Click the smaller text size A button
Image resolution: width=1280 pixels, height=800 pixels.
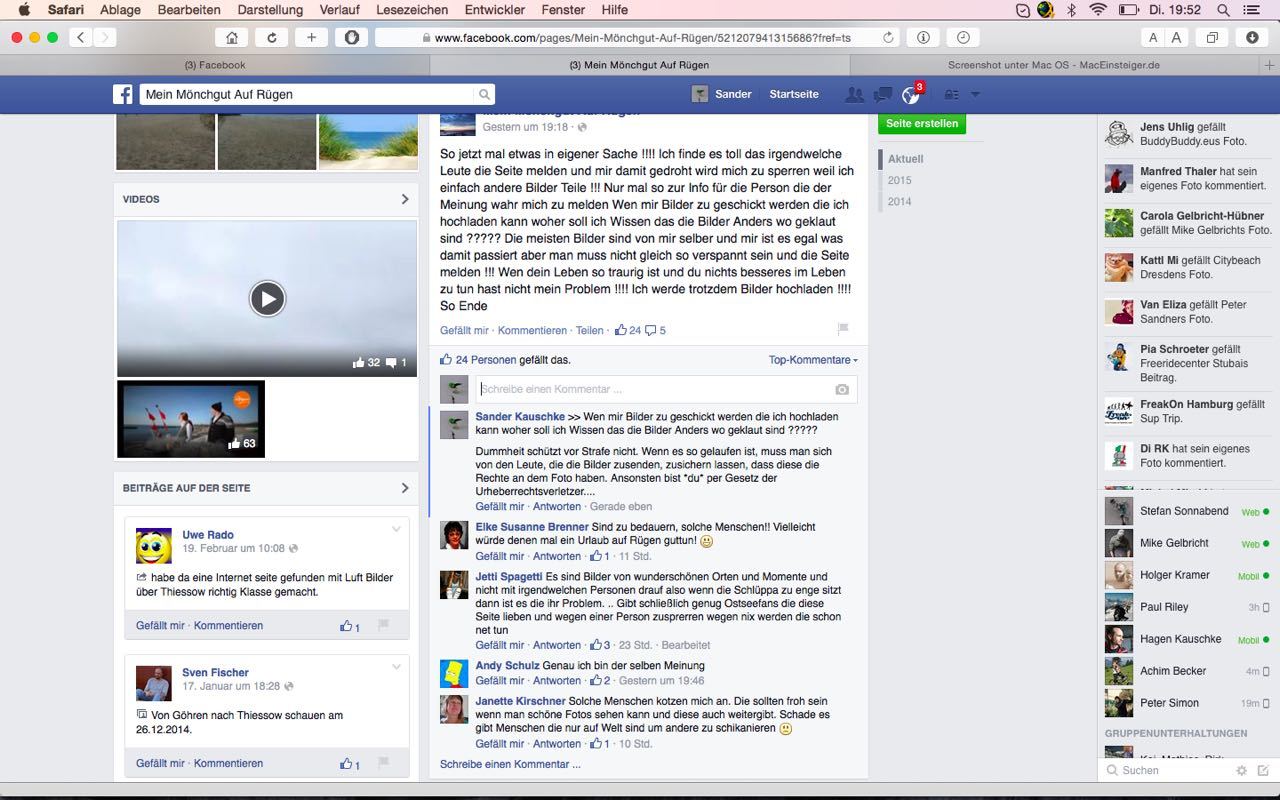(x=1153, y=37)
